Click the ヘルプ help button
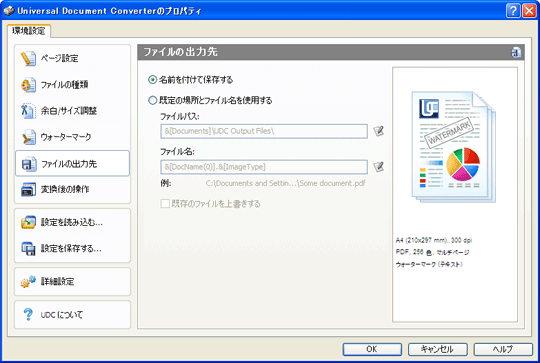This screenshot has height=363, width=540. coord(503,349)
